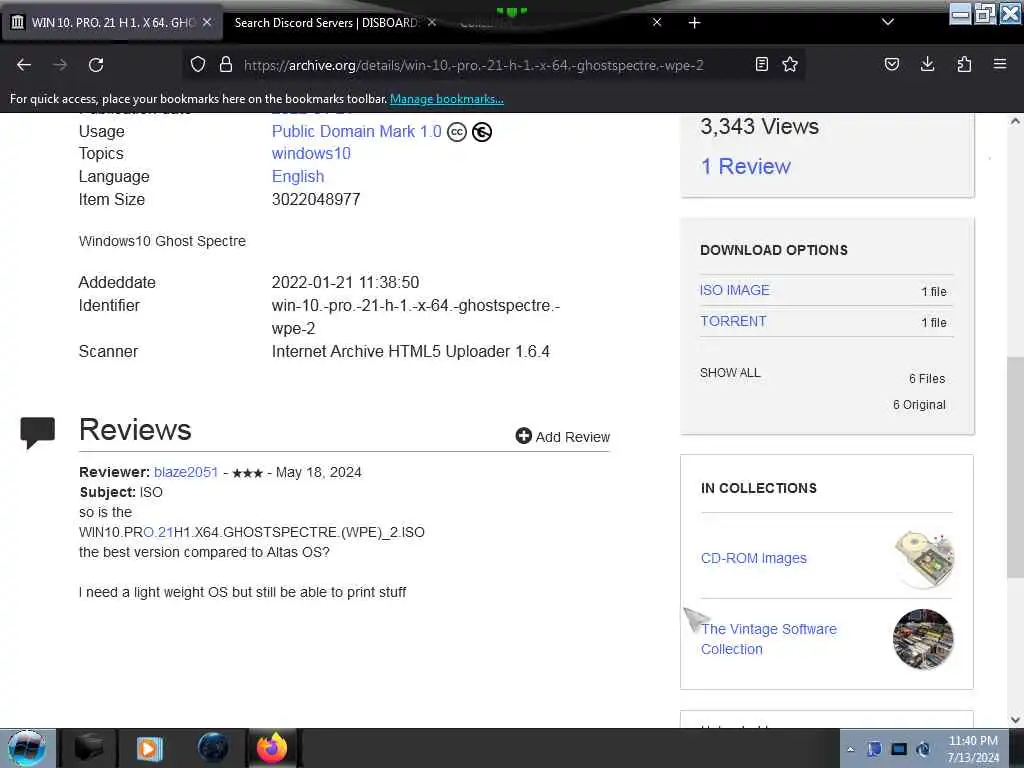
Task: Open the black box taskbar icon
Action: [x=89, y=748]
